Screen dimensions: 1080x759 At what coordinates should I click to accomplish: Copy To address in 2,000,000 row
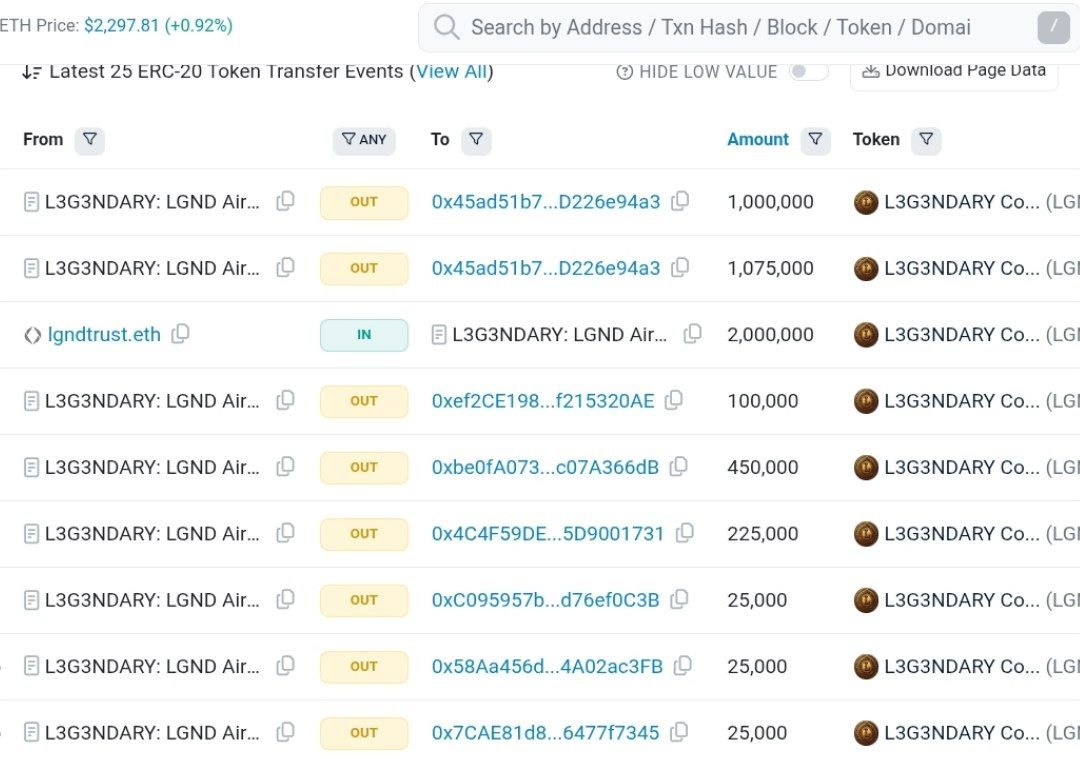tap(692, 334)
